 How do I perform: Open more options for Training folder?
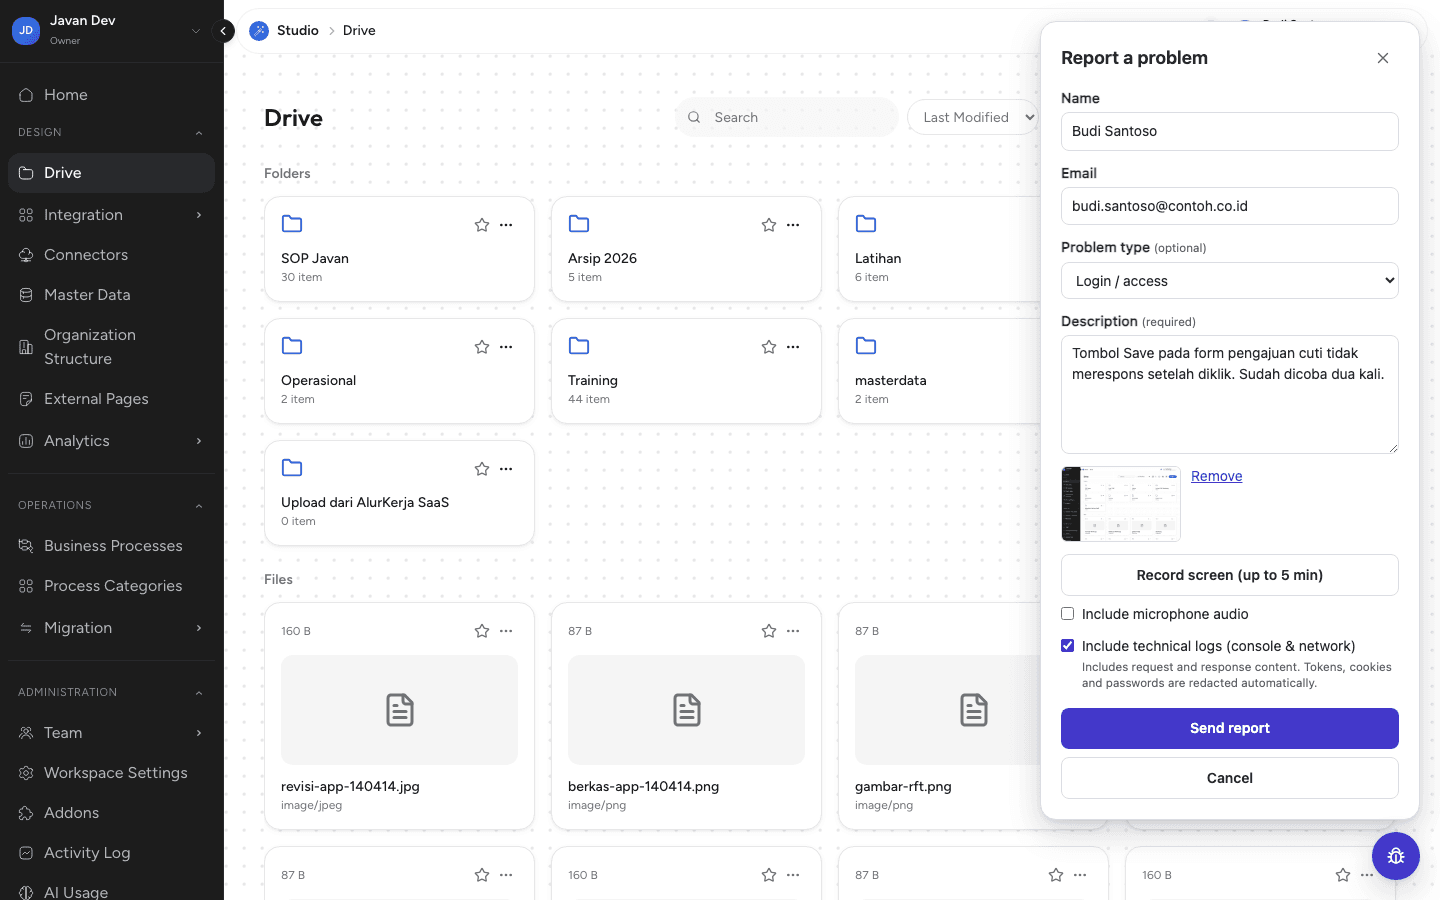point(793,347)
